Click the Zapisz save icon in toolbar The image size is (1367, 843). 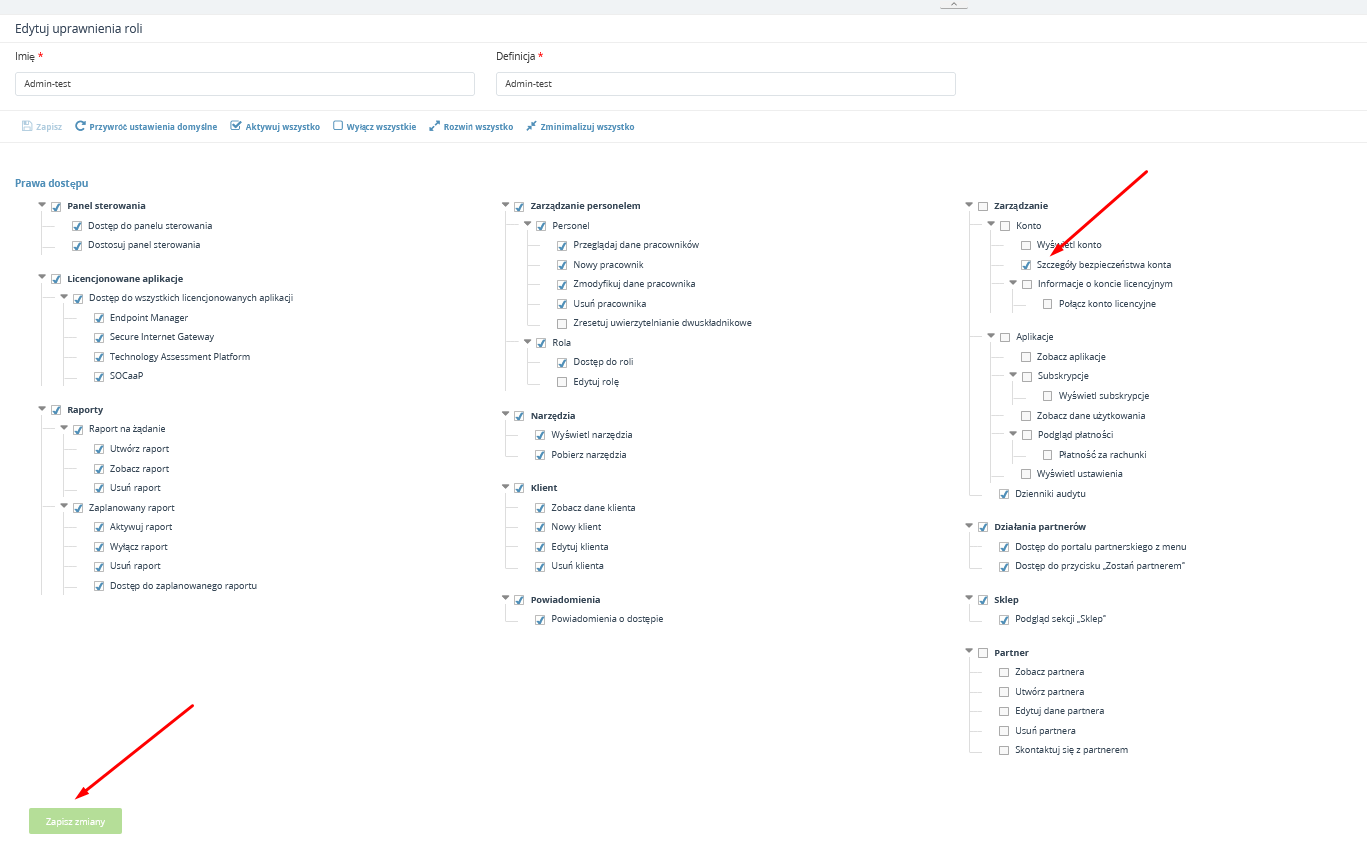point(26,127)
